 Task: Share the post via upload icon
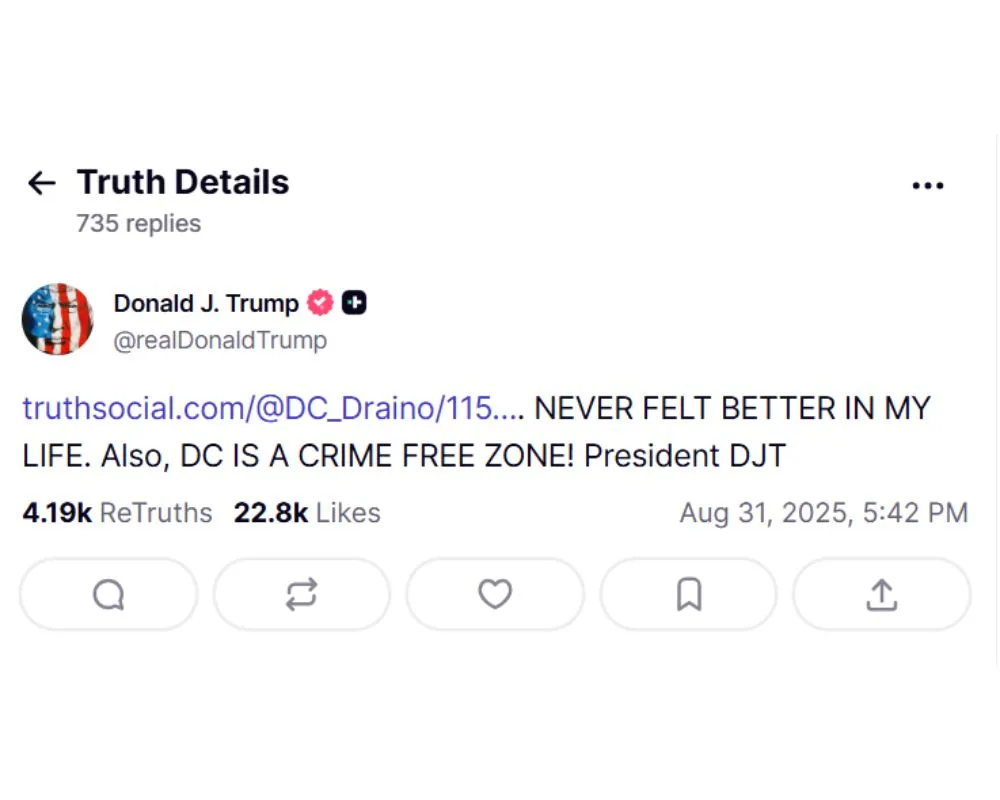(x=881, y=595)
